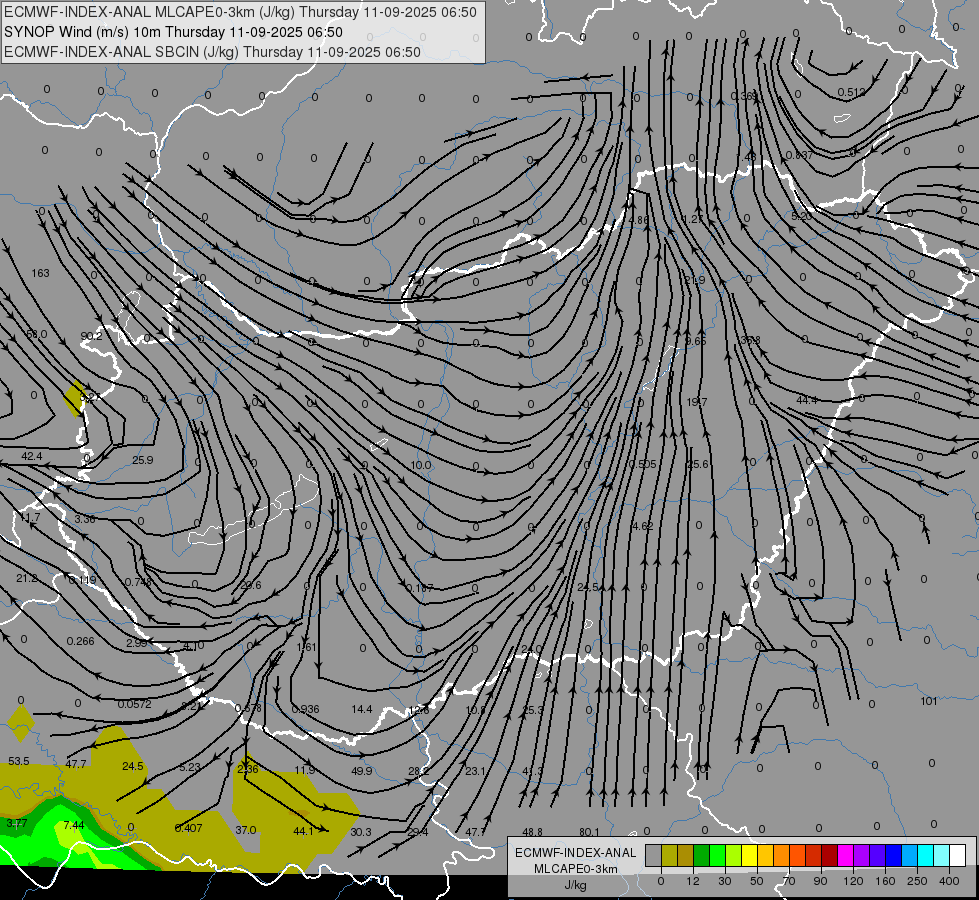Image resolution: width=979 pixels, height=900 pixels.
Task: Click the map value 0.512
Action: coord(851,92)
